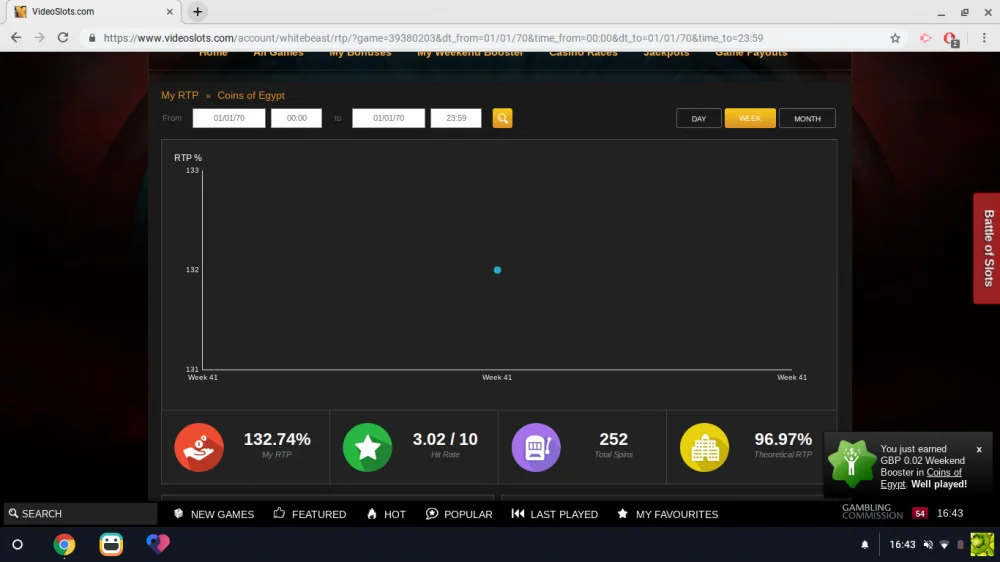Open the LAST PLAYED games list
The height and width of the screenshot is (562, 1000).
[x=555, y=514]
